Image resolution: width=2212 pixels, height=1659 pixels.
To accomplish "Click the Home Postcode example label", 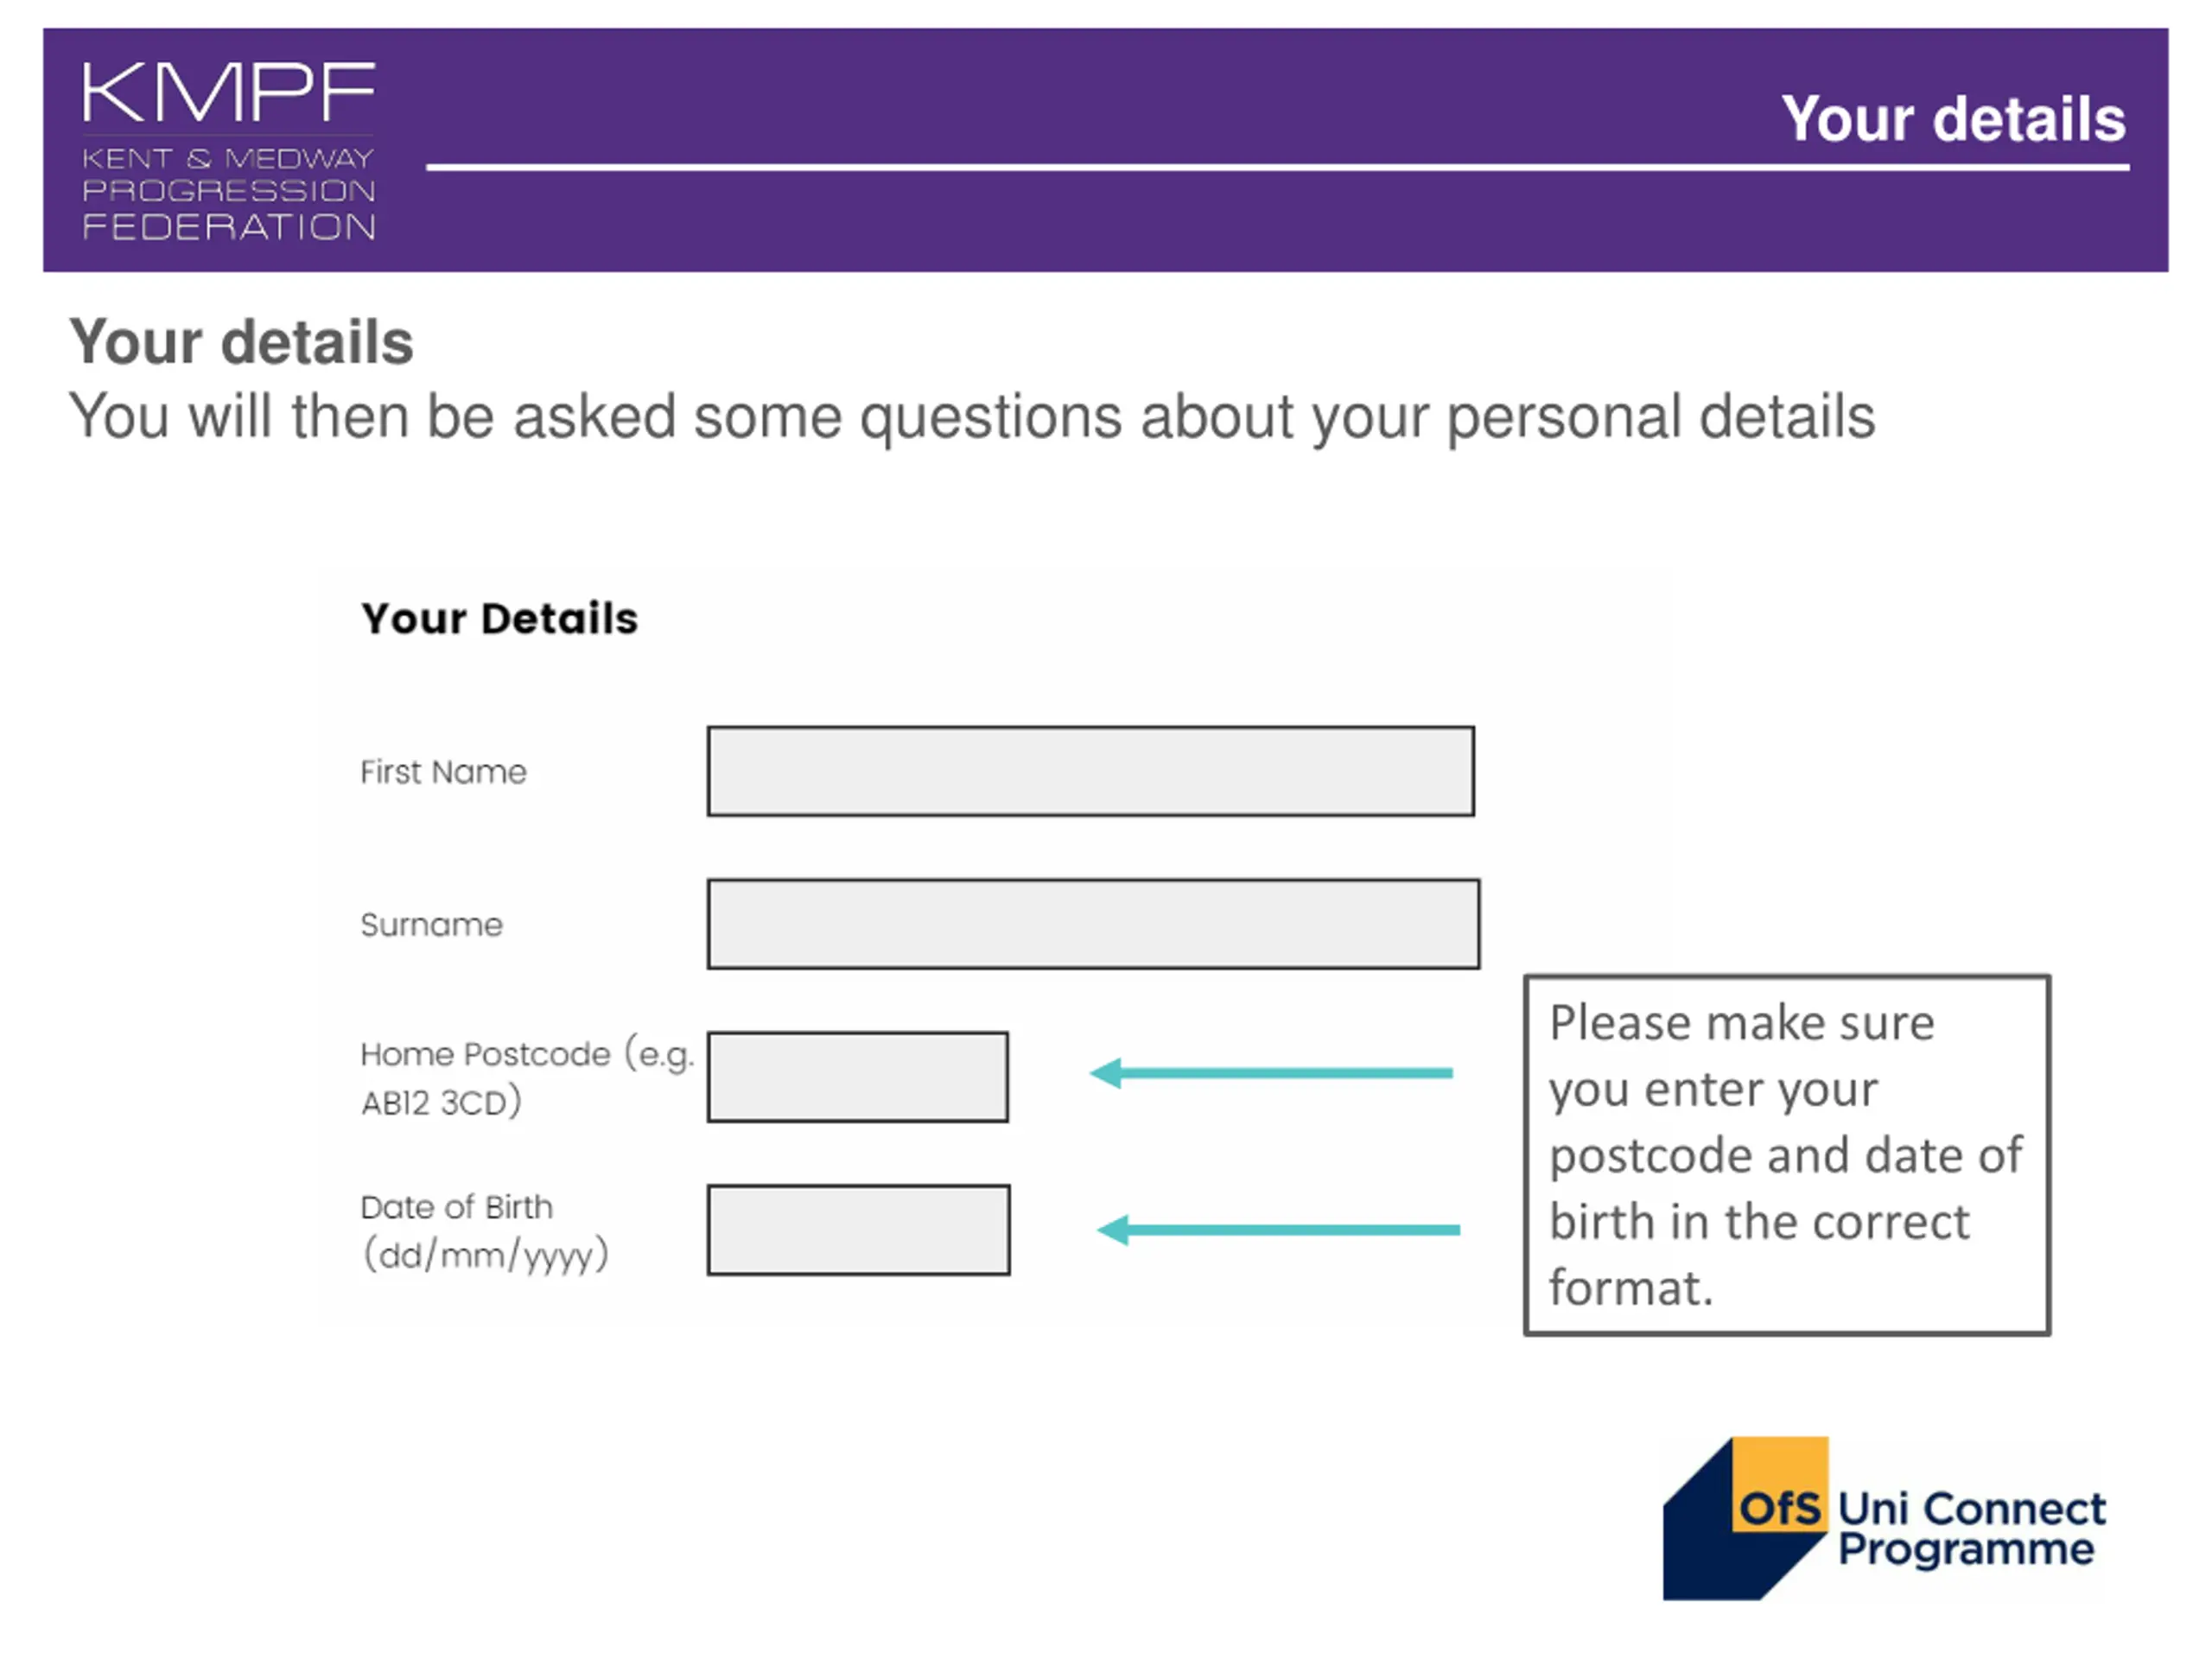I will (x=527, y=1078).
